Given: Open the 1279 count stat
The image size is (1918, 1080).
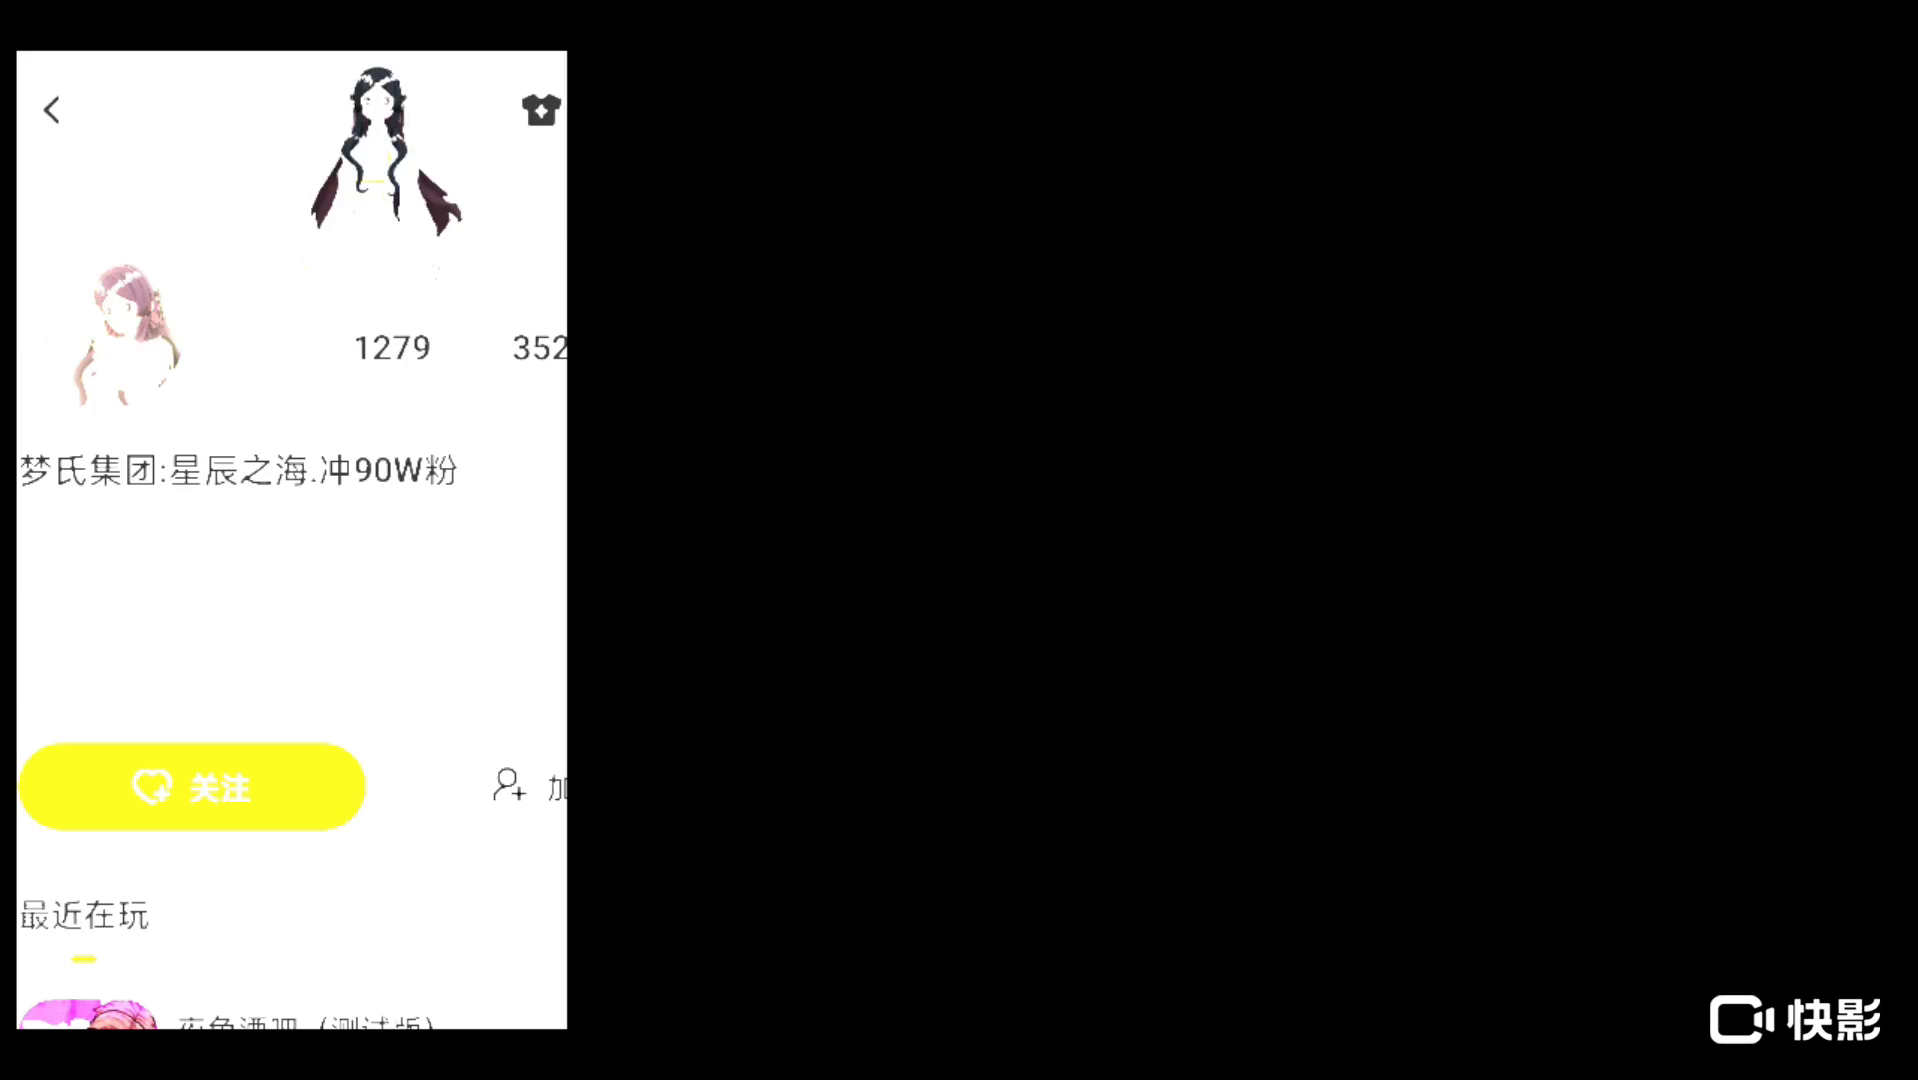Looking at the screenshot, I should (392, 348).
